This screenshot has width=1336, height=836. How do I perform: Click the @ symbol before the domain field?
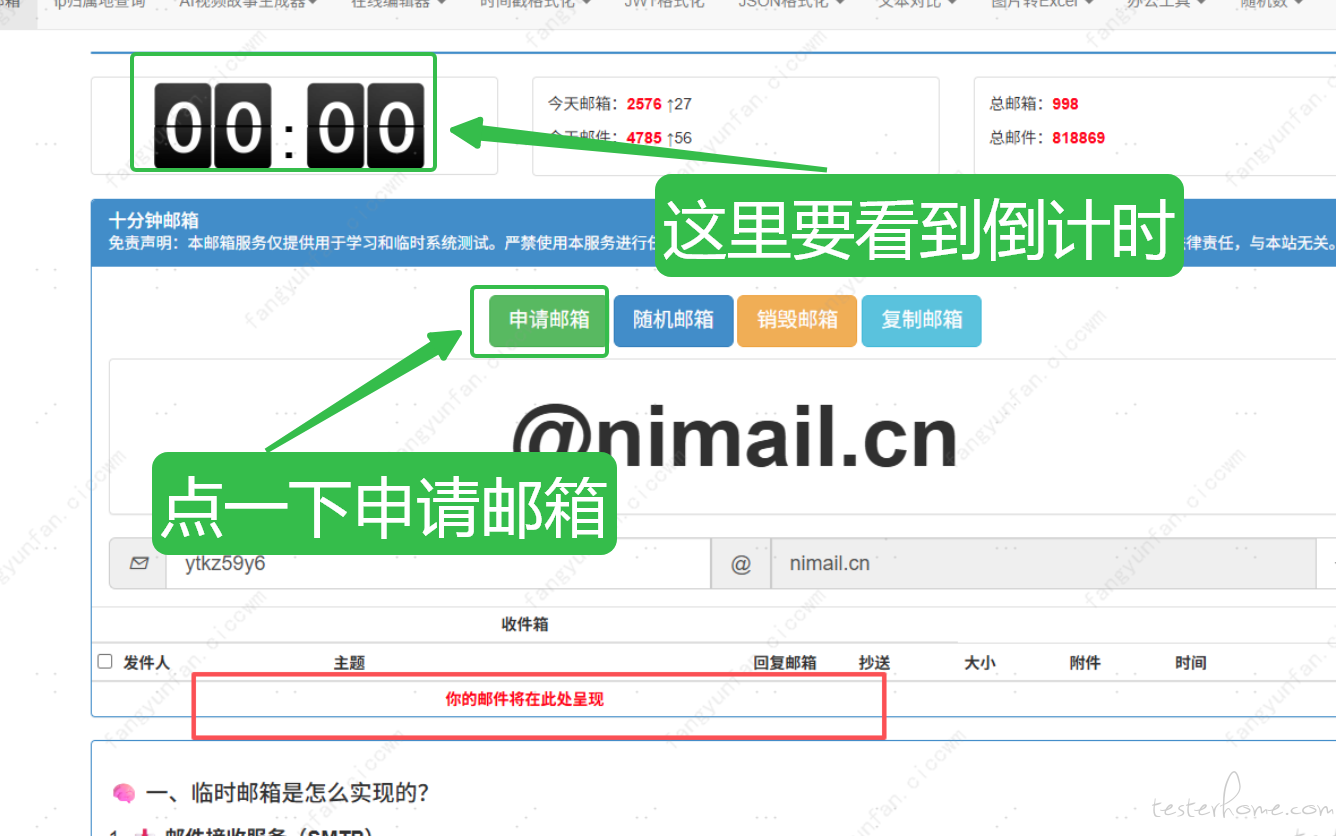(740, 564)
